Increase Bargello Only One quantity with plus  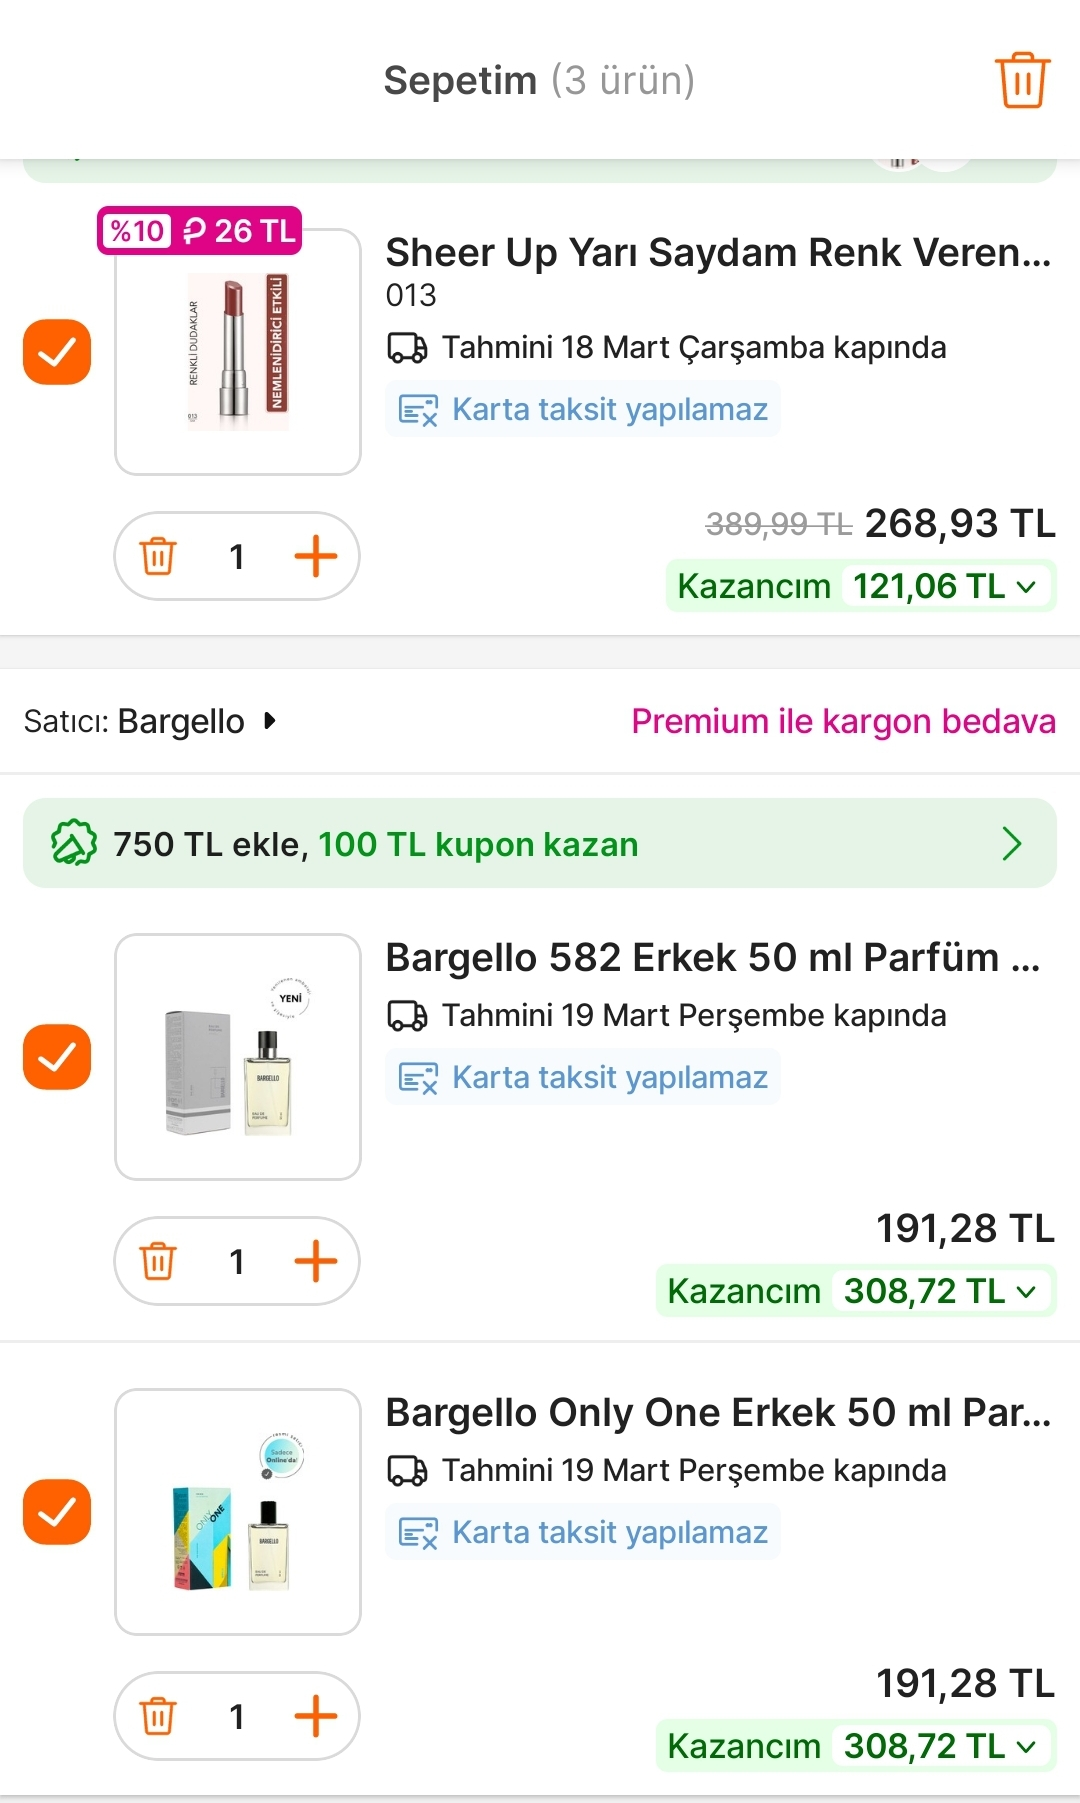(x=316, y=1716)
